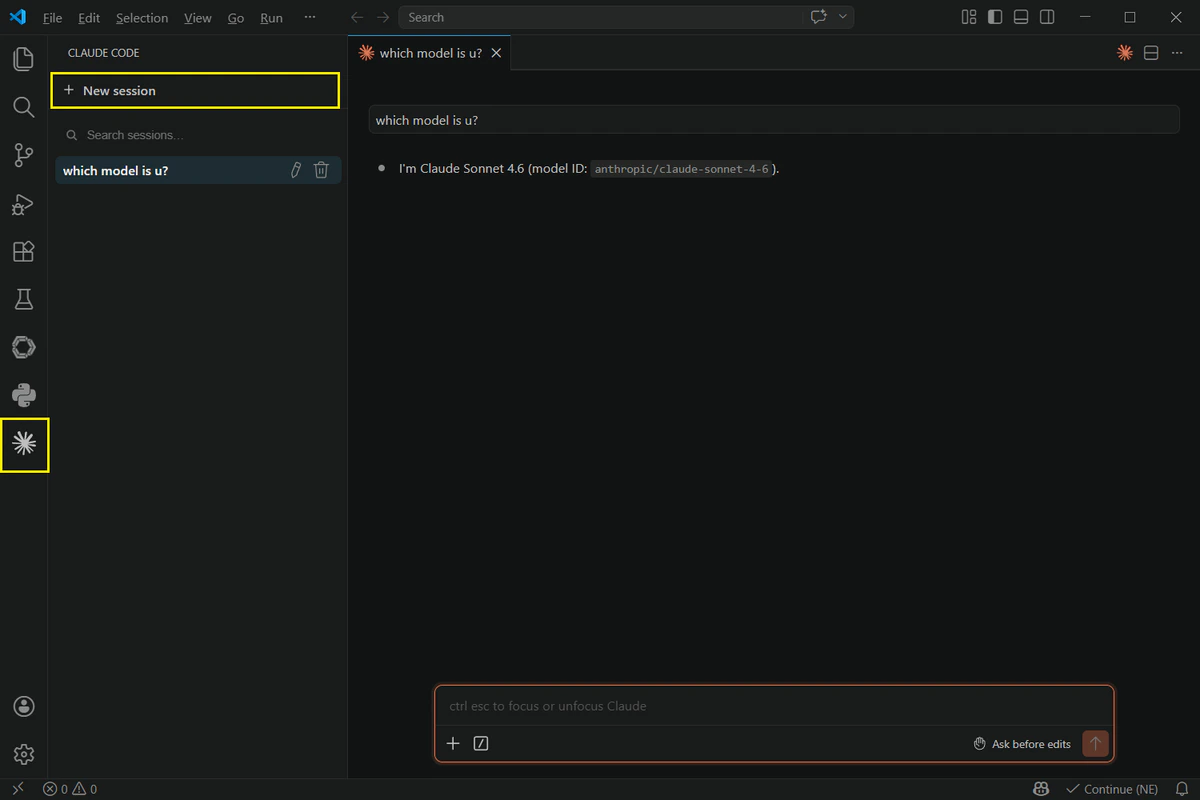Open Source Control view

(24, 155)
